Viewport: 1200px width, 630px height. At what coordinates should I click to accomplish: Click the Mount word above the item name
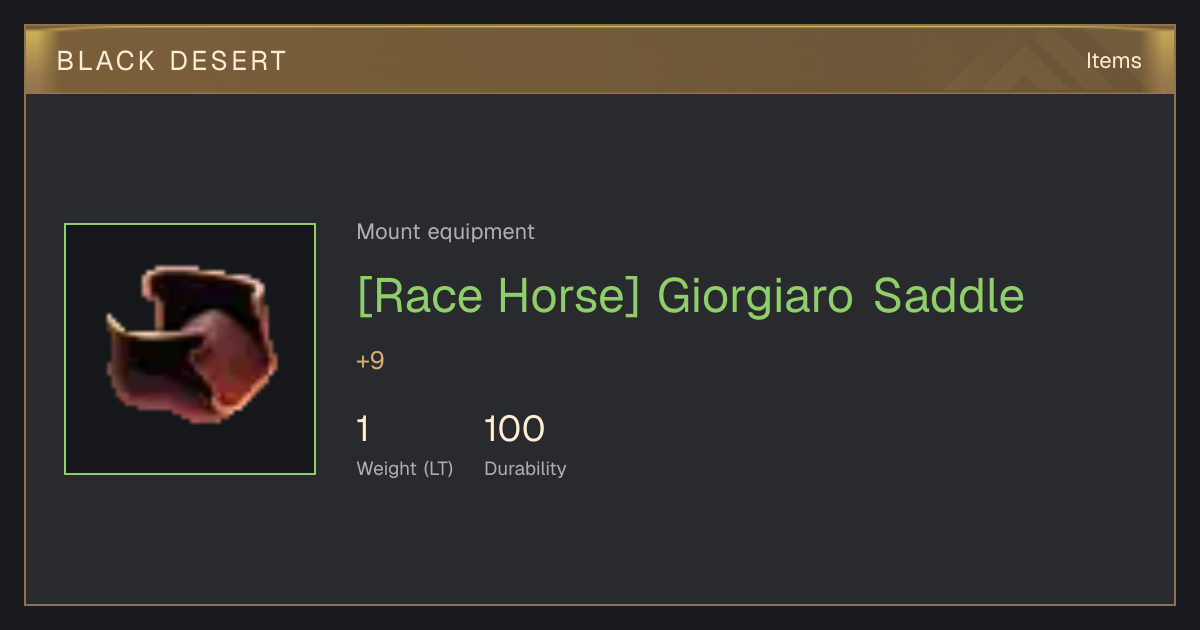pos(389,232)
